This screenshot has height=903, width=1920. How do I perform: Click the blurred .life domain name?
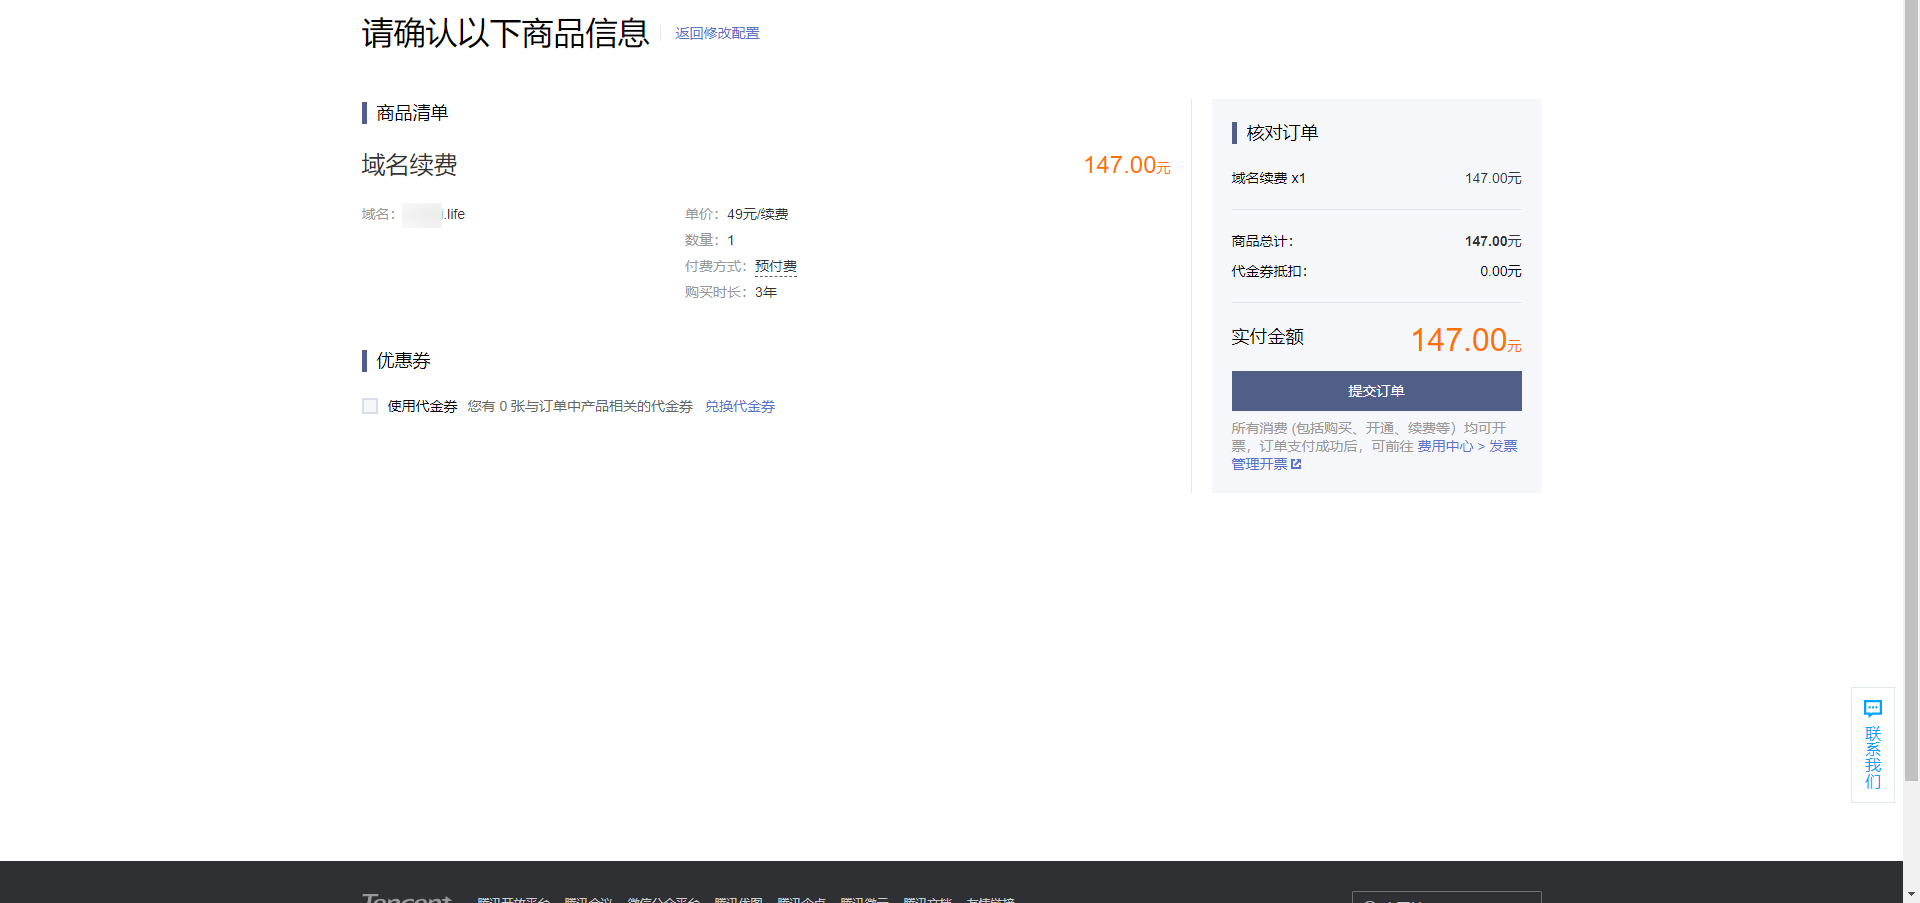point(434,214)
